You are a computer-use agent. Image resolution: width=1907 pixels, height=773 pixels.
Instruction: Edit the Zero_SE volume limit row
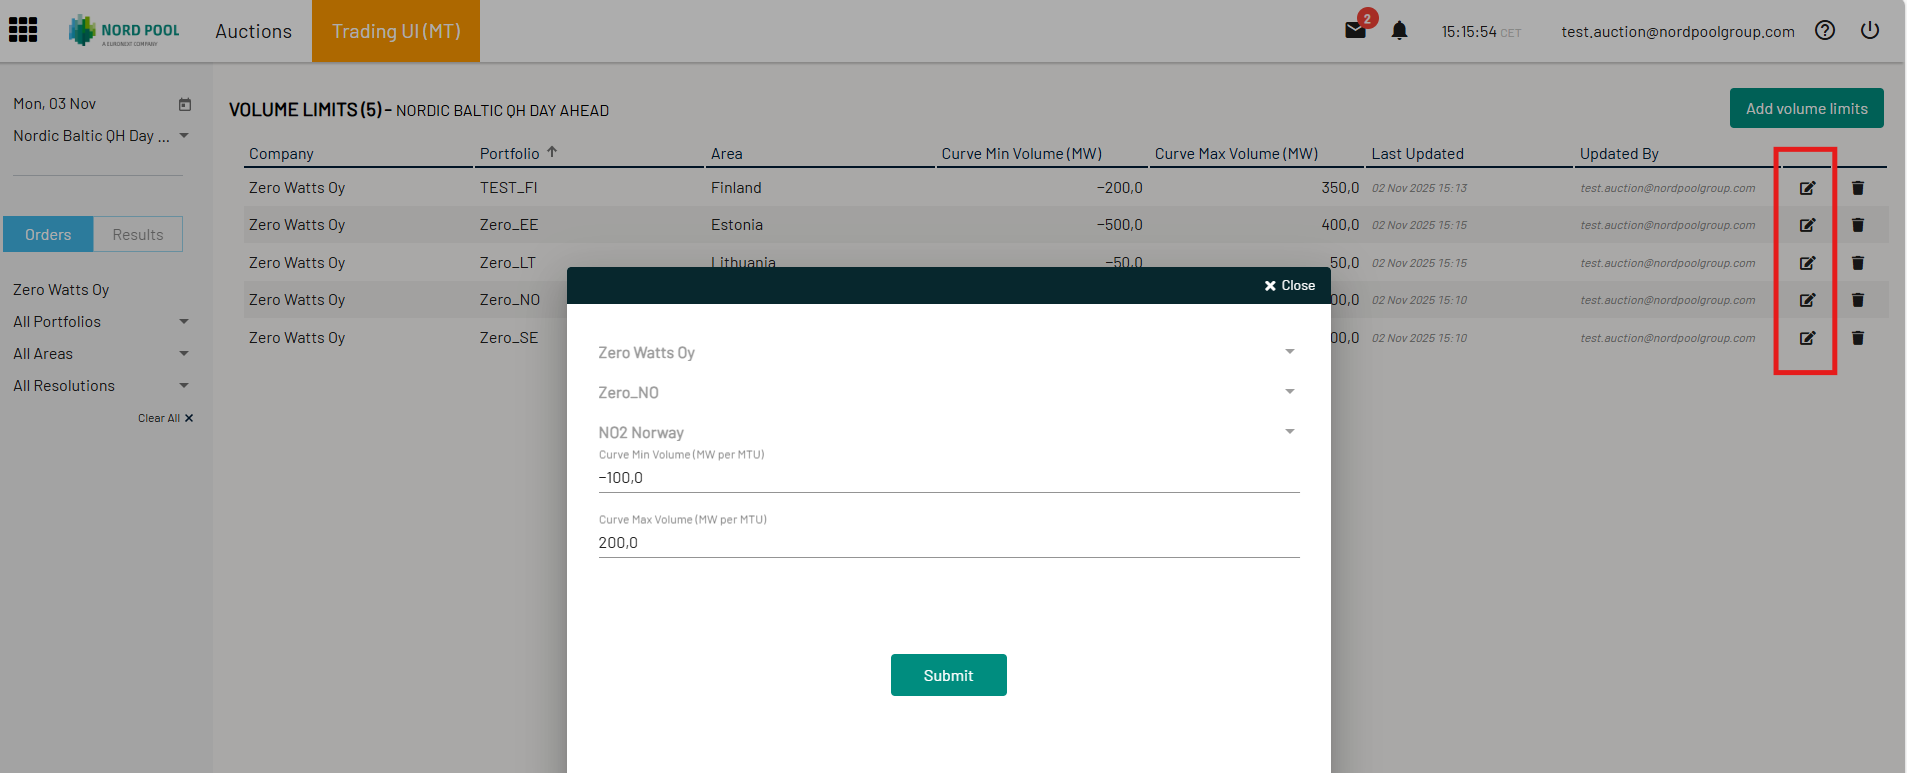[x=1807, y=338]
